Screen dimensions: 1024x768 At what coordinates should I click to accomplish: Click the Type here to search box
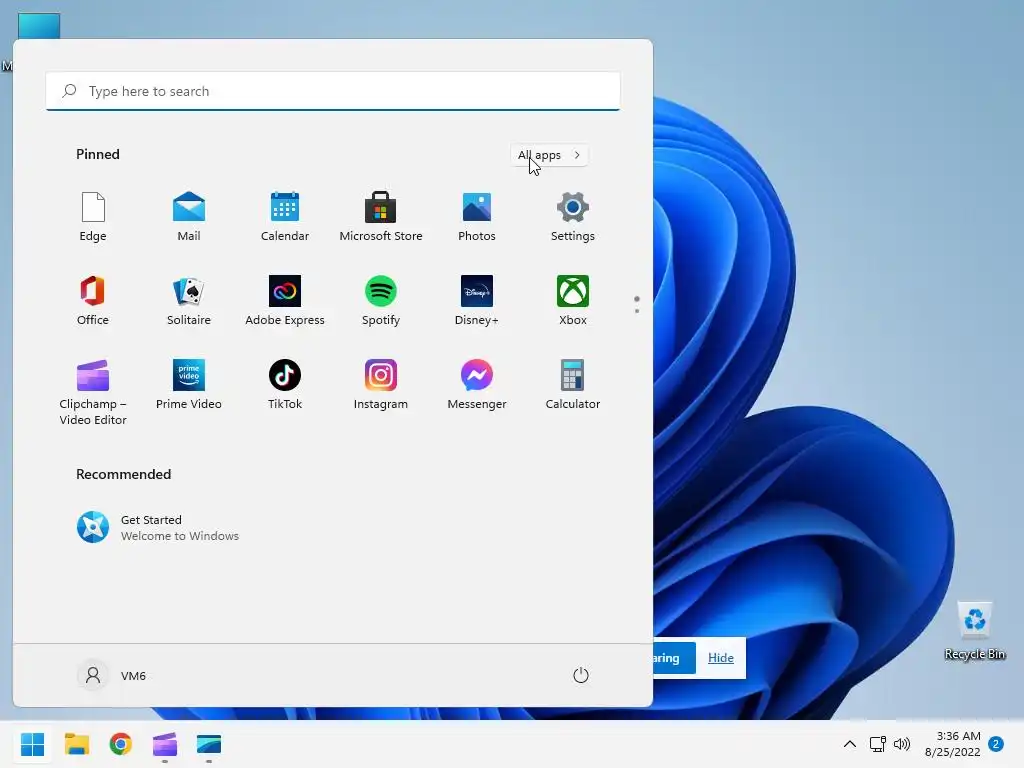(333, 91)
